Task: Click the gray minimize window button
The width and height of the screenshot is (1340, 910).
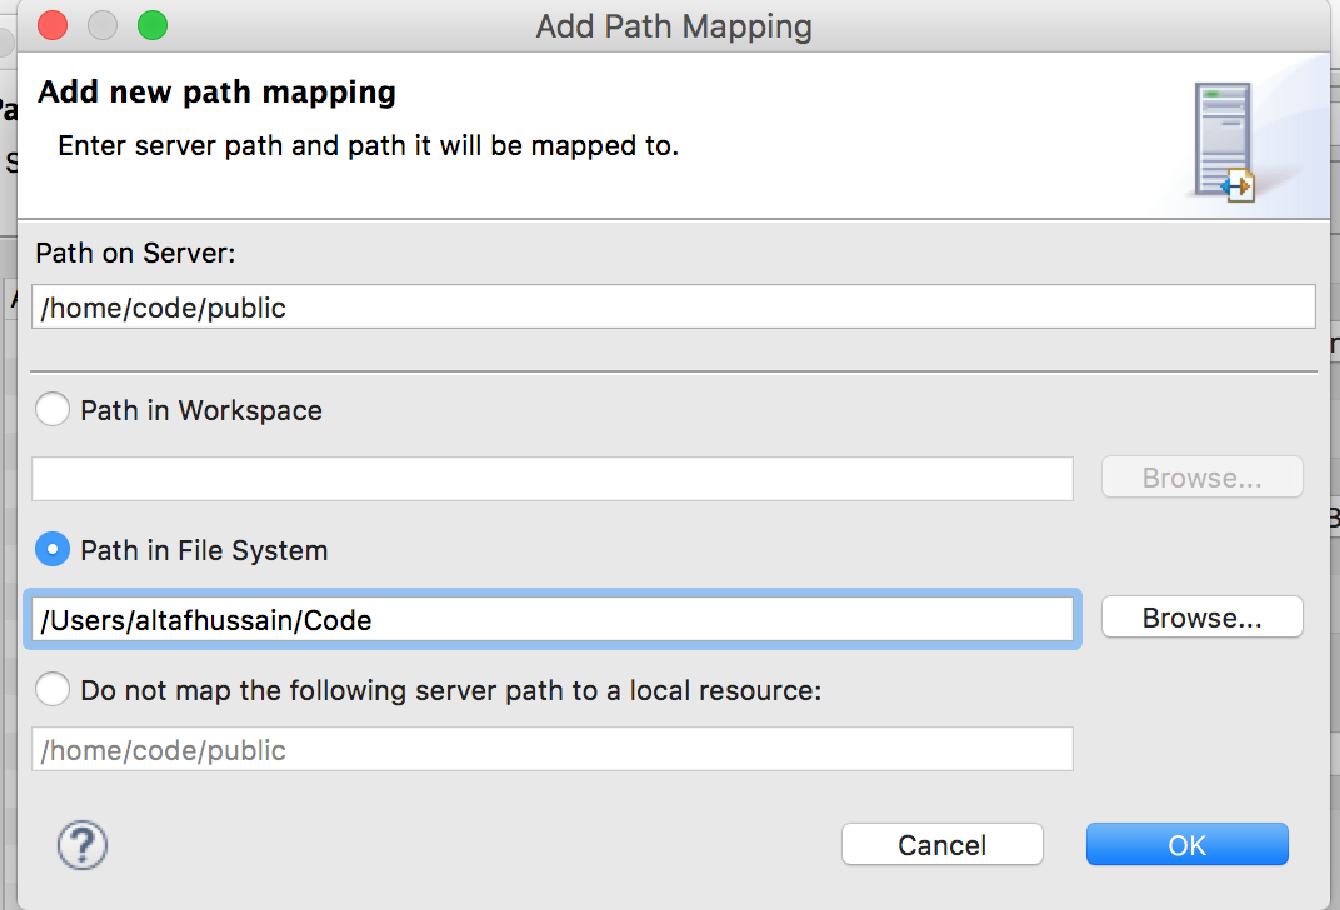Action: [102, 25]
